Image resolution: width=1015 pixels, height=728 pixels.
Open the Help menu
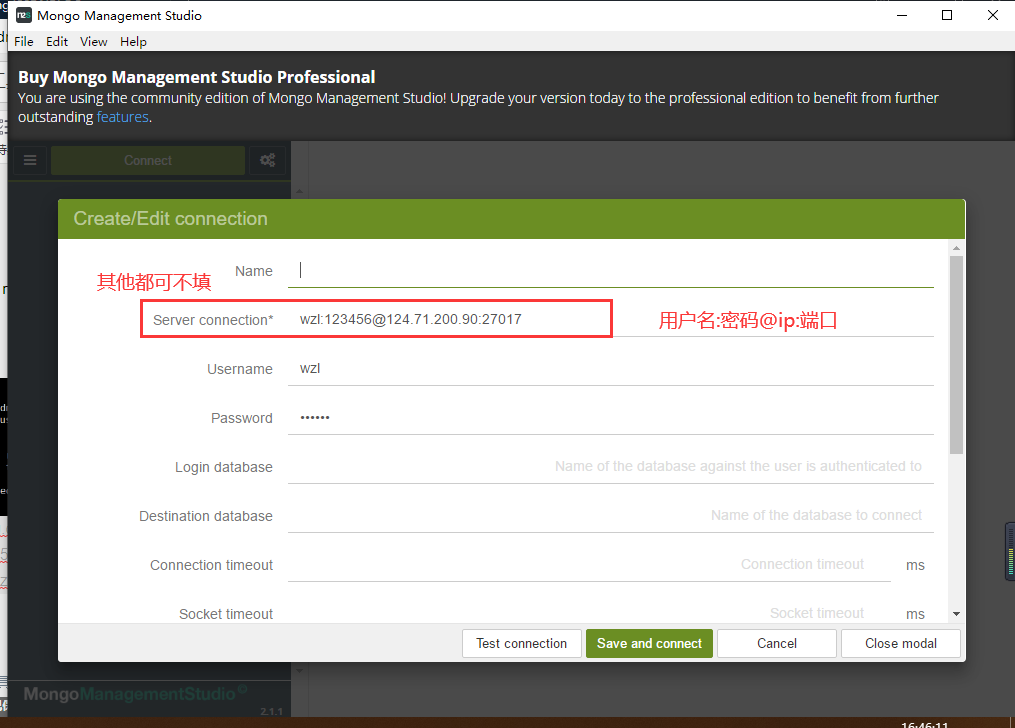[x=133, y=41]
